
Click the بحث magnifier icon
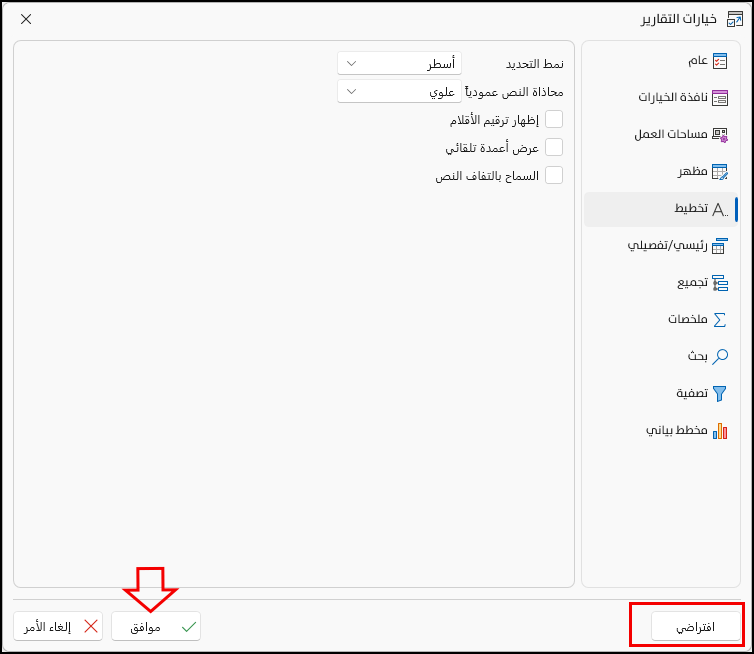[720, 356]
